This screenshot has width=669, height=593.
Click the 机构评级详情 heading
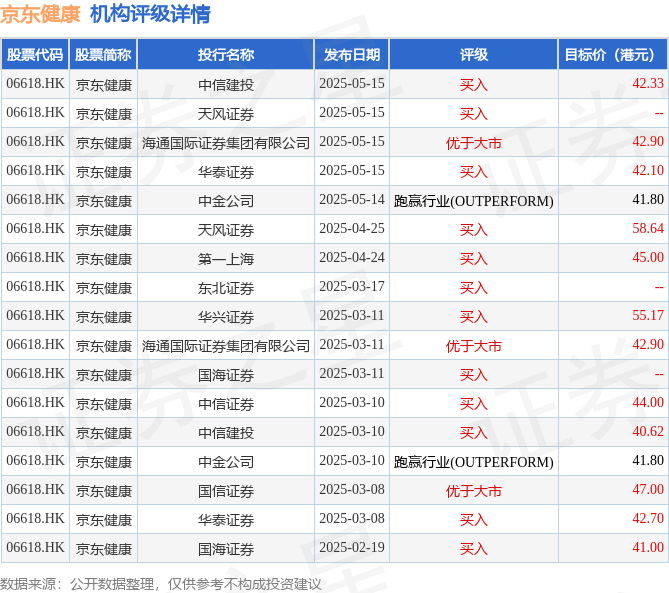point(150,14)
